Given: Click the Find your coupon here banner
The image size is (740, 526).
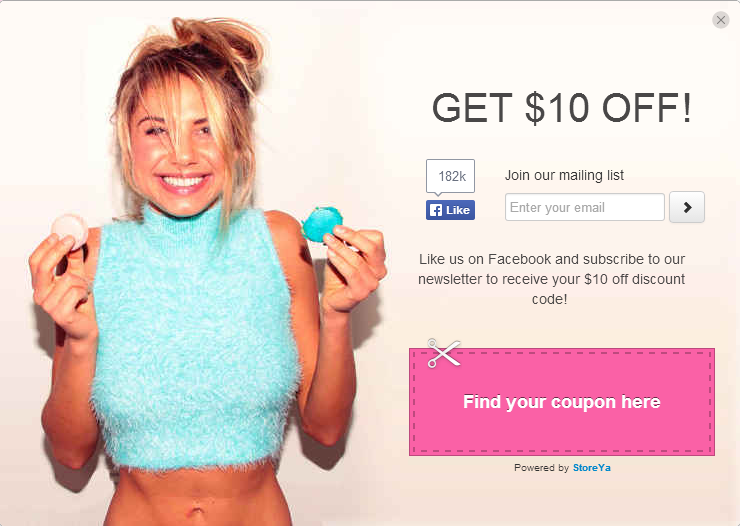Looking at the screenshot, I should pos(562,402).
